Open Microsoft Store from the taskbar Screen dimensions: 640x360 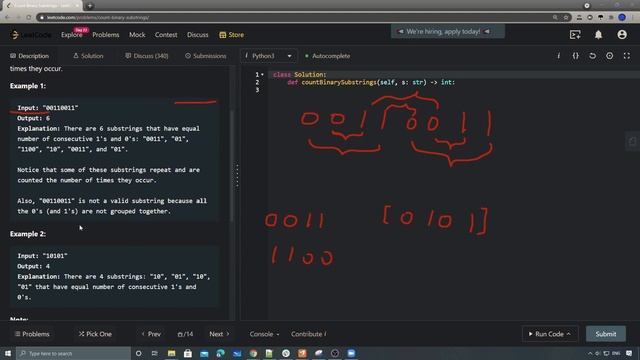pos(188,353)
